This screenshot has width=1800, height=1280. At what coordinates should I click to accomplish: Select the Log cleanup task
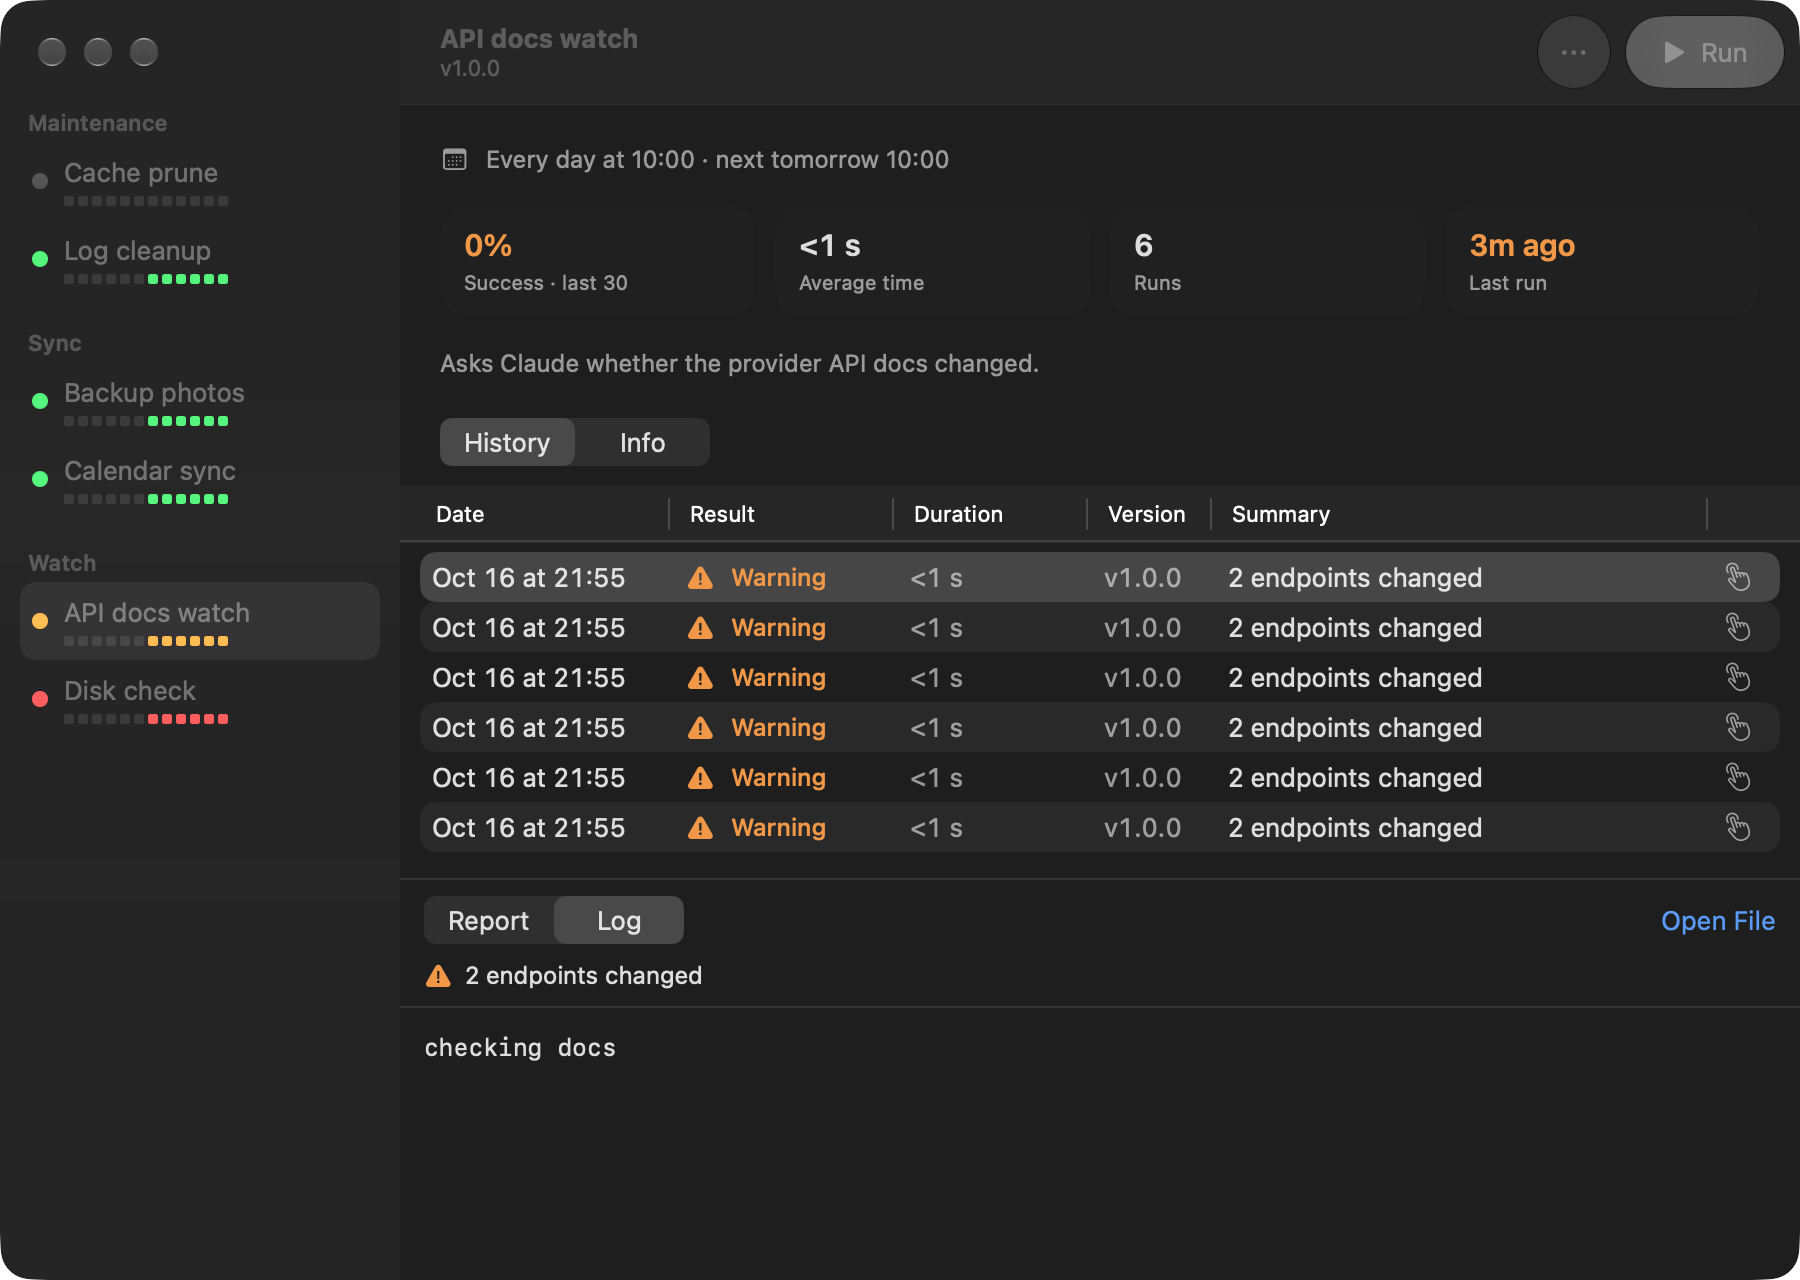click(x=200, y=259)
